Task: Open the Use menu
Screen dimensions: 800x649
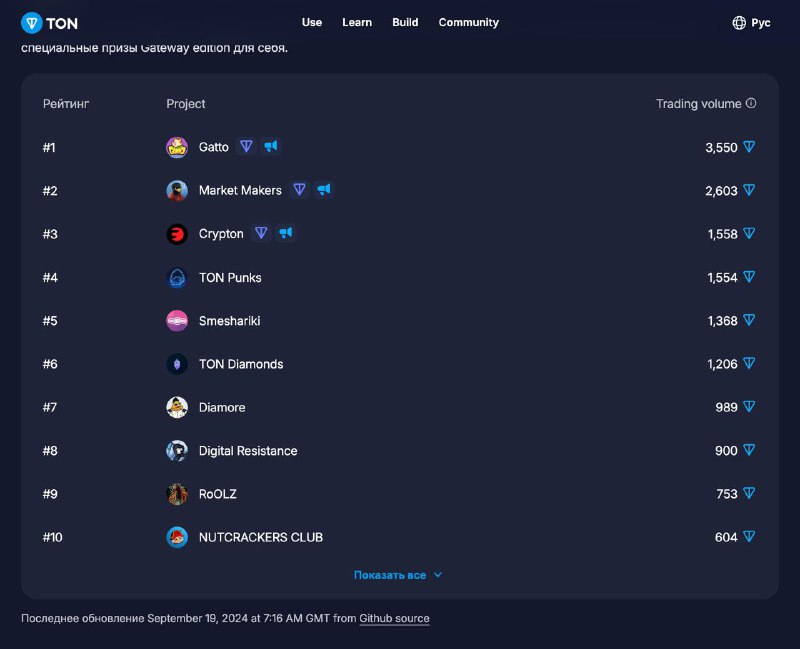Action: (x=312, y=22)
